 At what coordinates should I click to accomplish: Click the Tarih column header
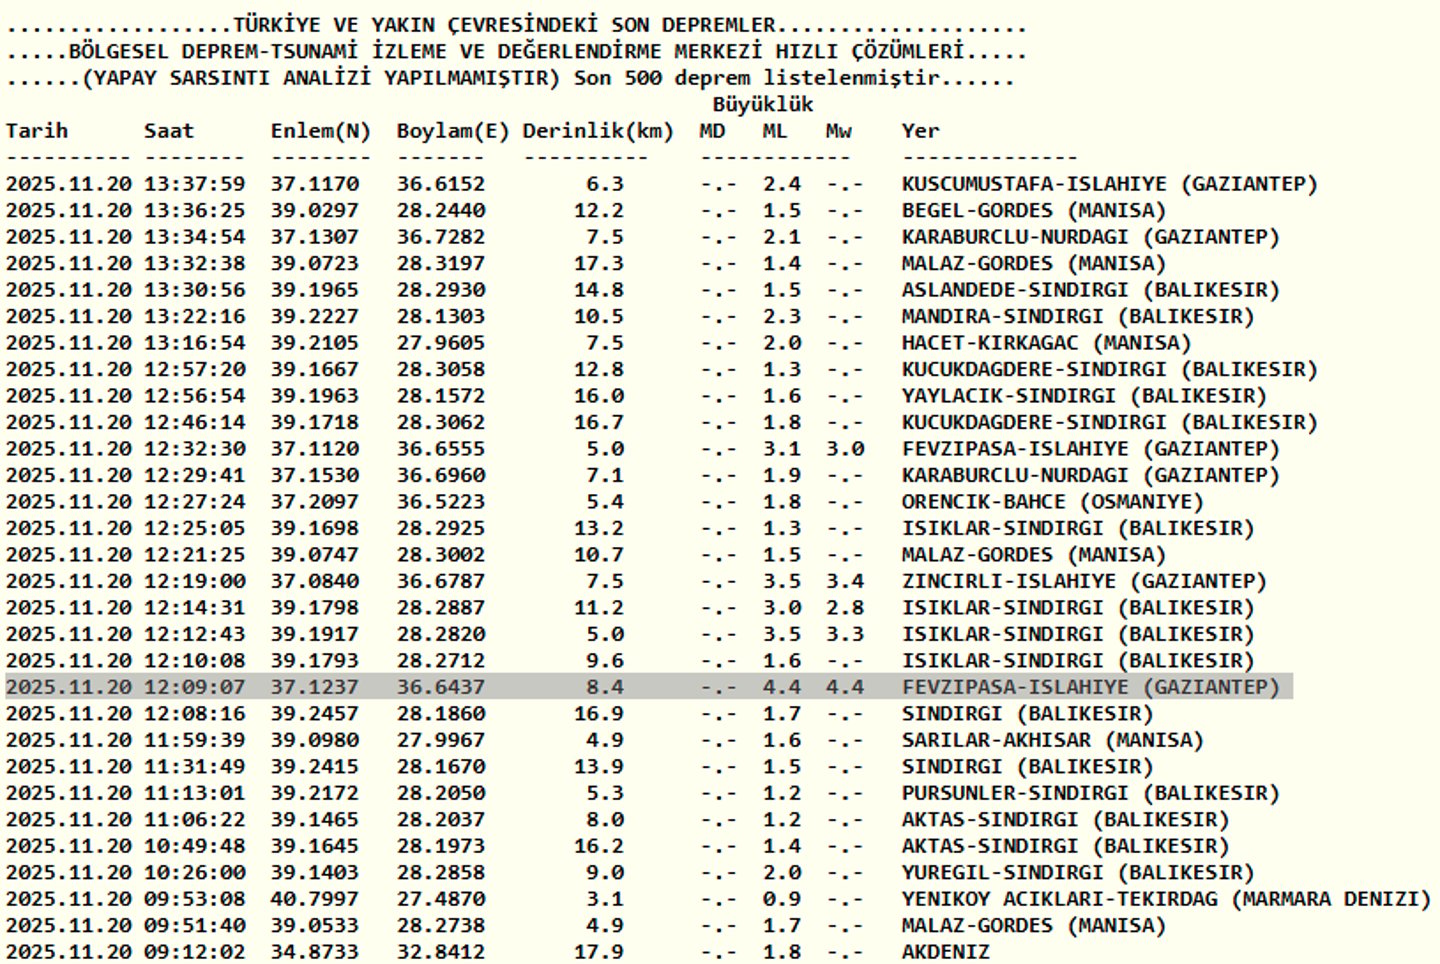(37, 131)
